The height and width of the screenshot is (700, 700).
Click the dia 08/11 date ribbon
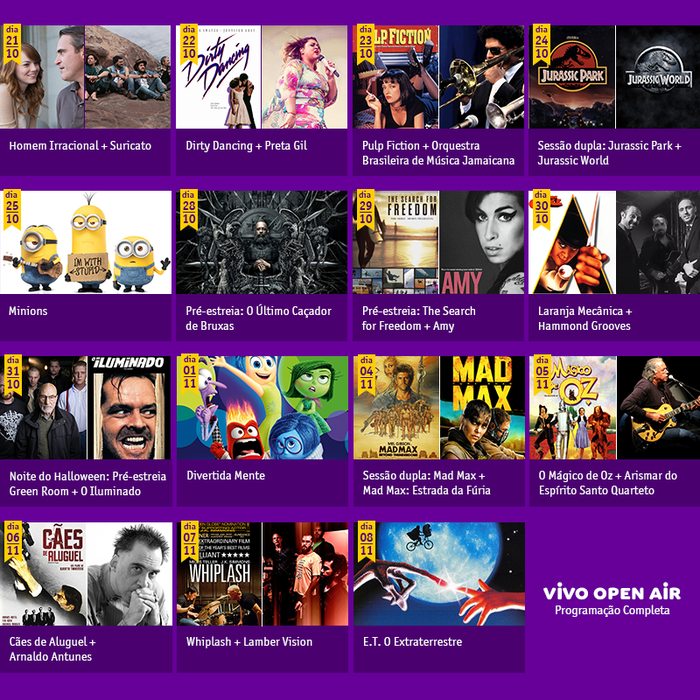click(x=367, y=541)
